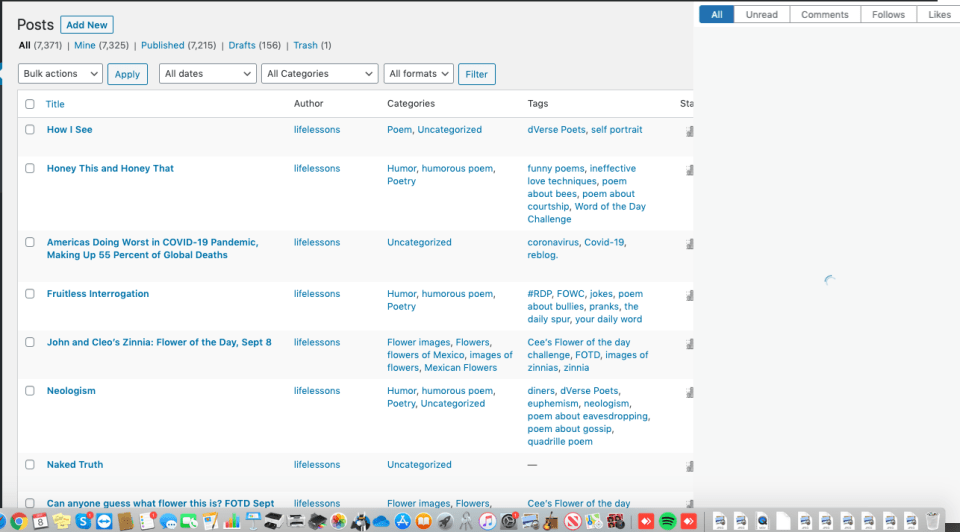Screen dimensions: 960x532
Task: Open stats icon for Fruitless Interrogation post
Action: 689,295
